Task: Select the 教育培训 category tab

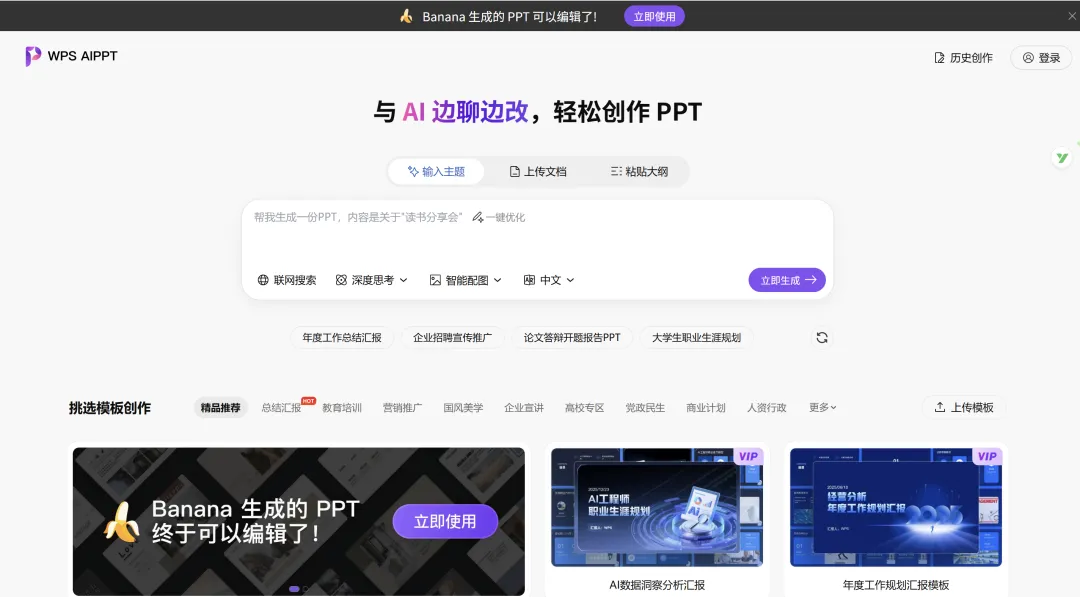Action: 342,408
